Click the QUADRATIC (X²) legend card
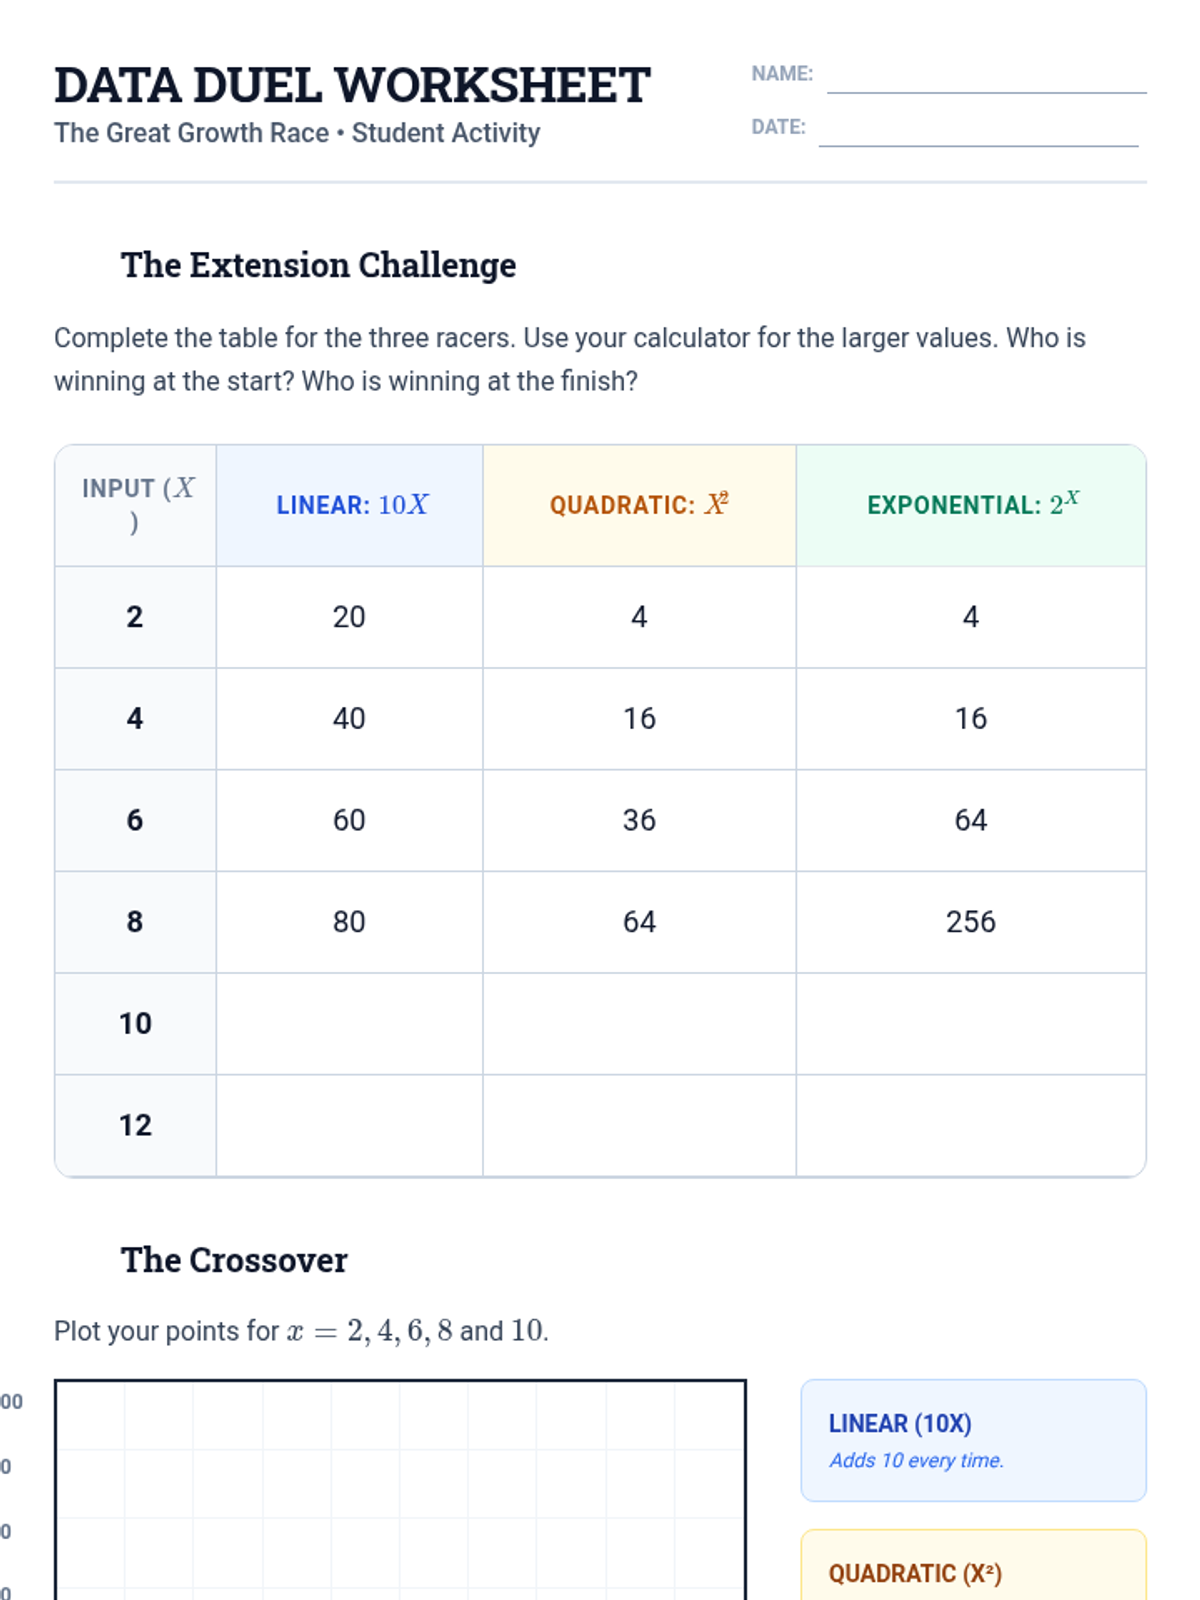This screenshot has height=1600, width=1200. (x=973, y=1570)
